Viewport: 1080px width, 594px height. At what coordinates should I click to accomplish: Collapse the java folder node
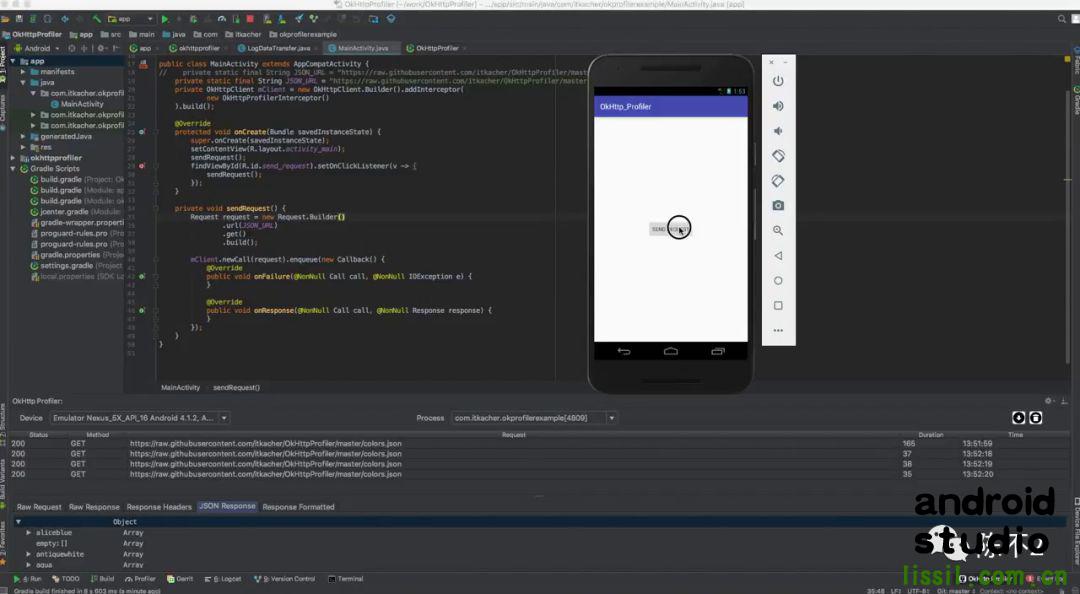coord(23,83)
